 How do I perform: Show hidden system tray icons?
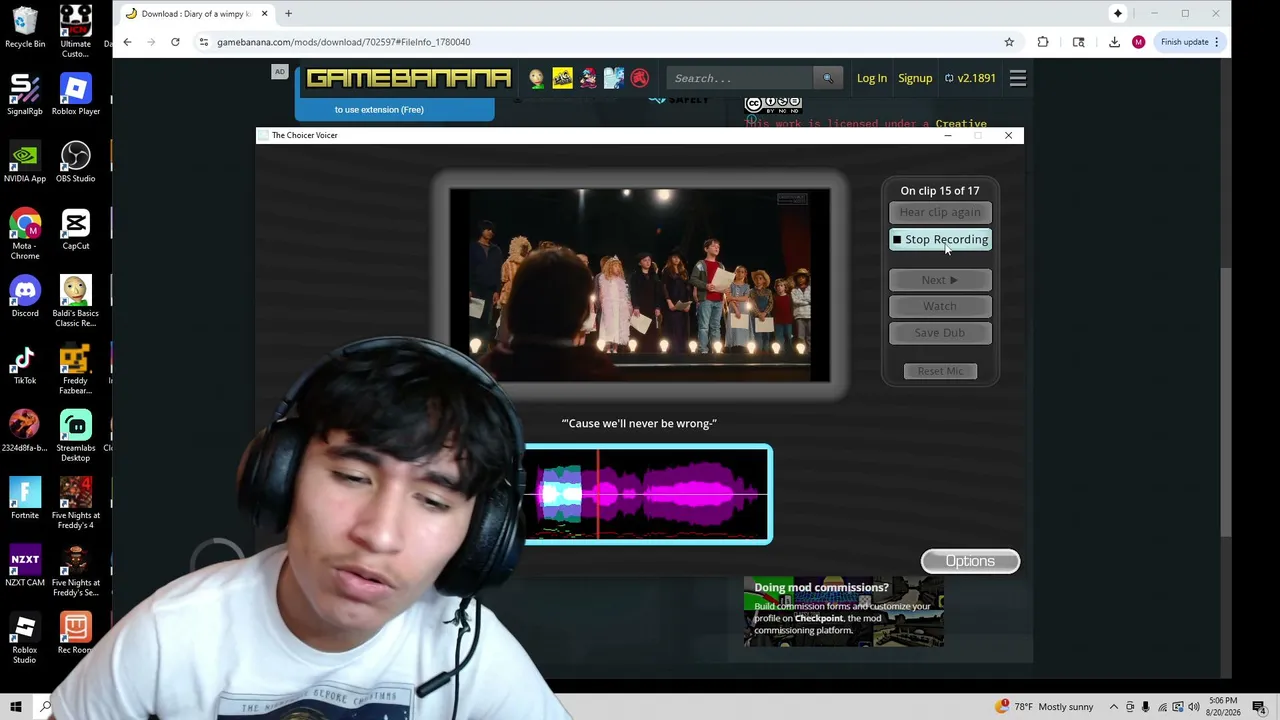click(x=1114, y=707)
